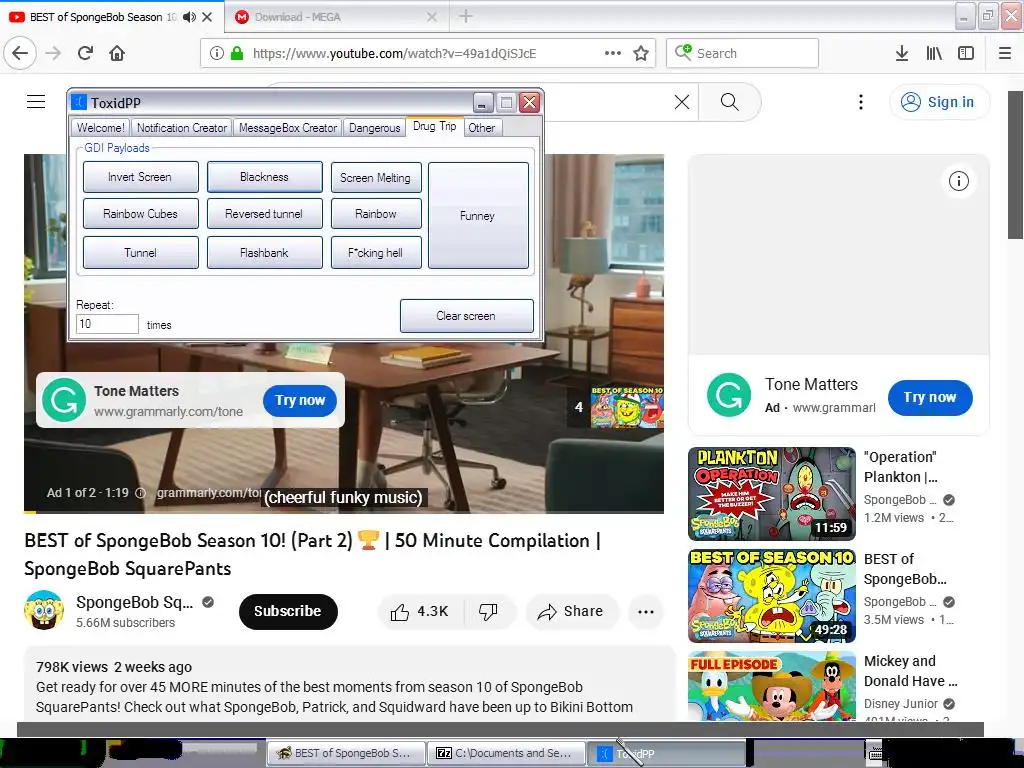Go back with the browser back arrow
The image size is (1024, 768).
(20, 53)
